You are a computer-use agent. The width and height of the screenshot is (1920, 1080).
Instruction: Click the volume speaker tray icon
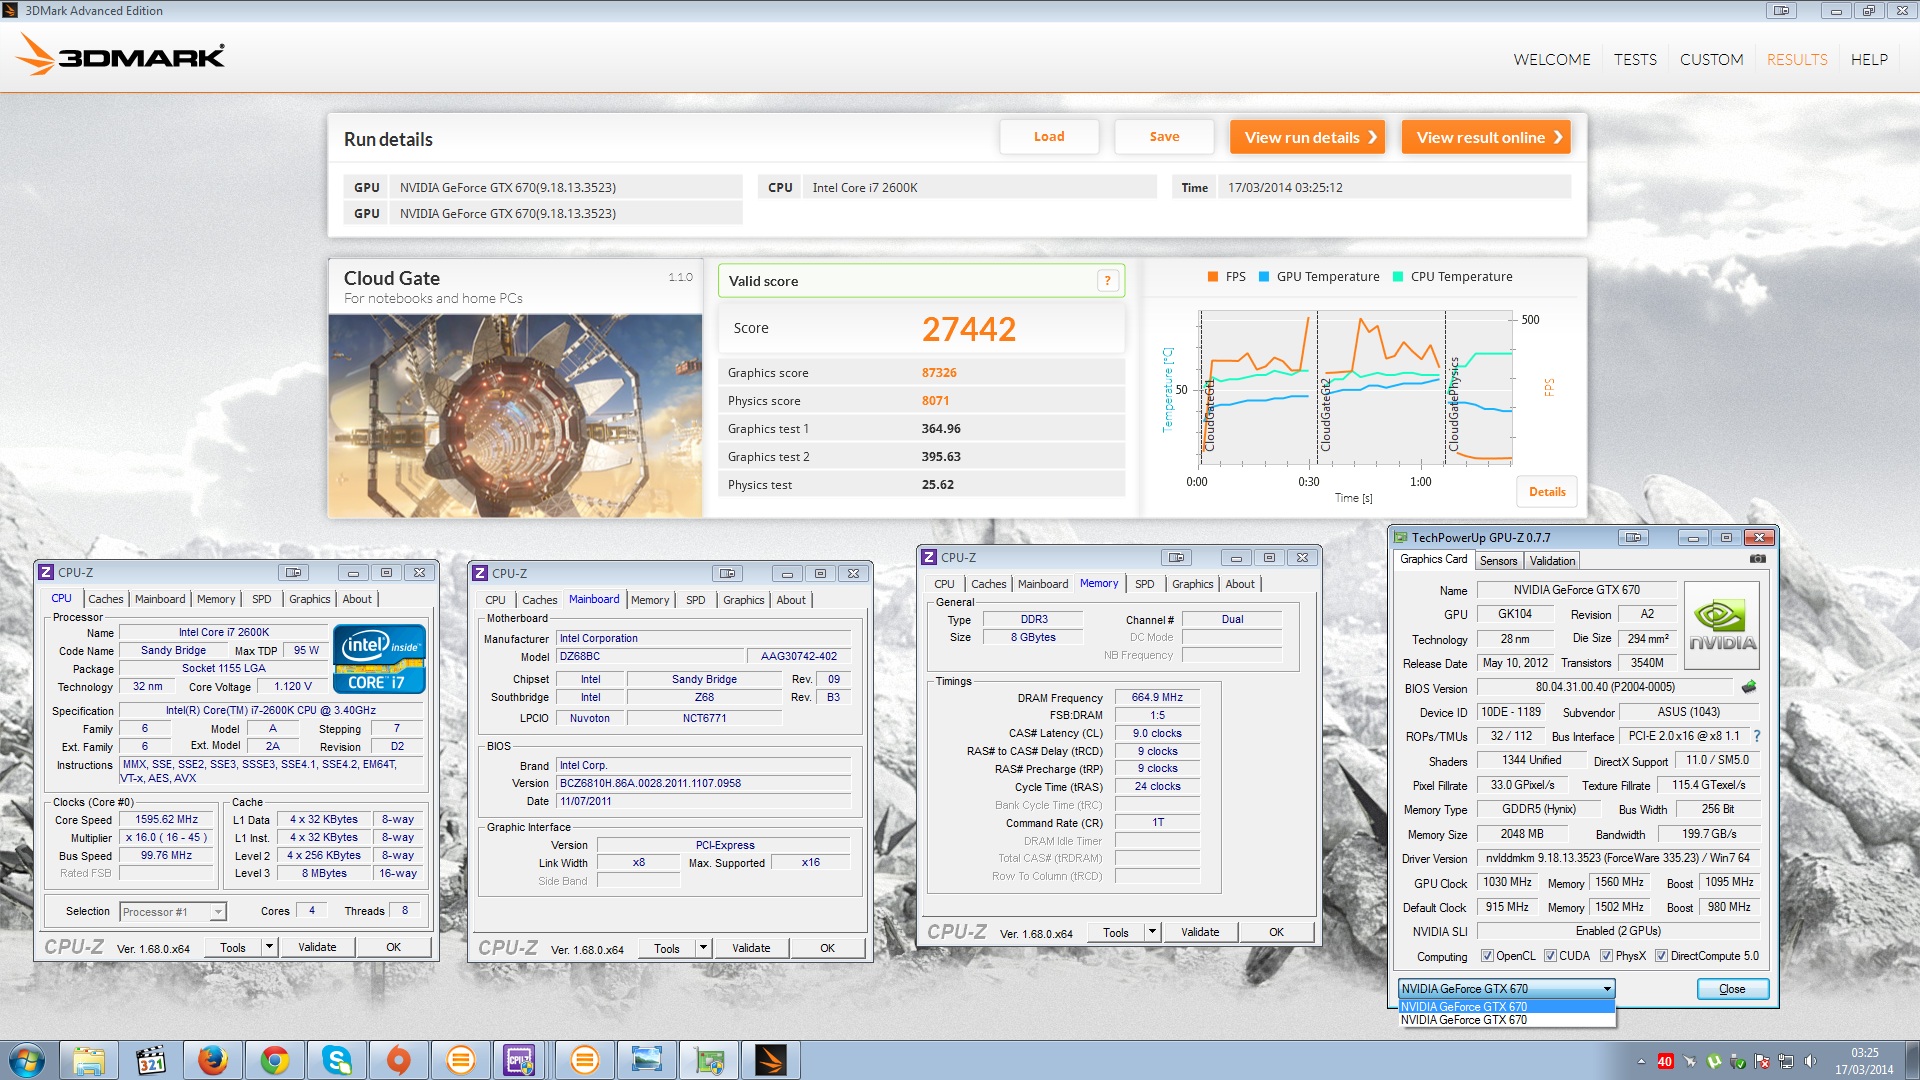tap(1810, 1061)
